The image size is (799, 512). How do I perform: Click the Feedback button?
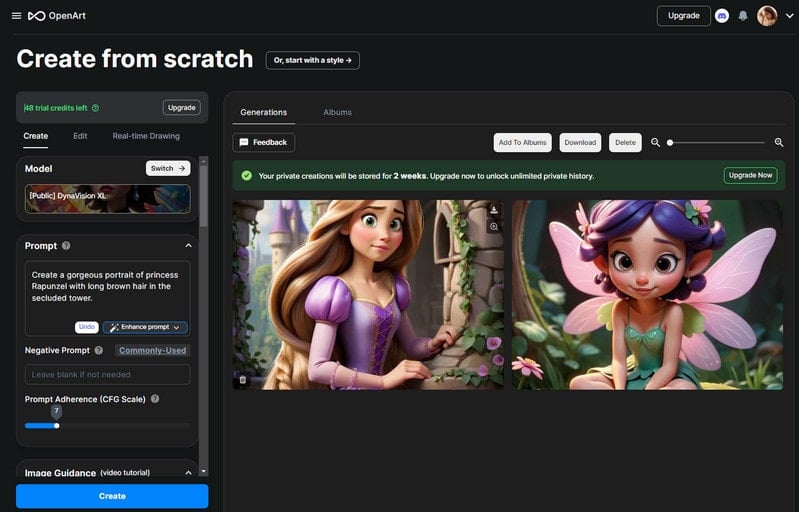point(263,142)
